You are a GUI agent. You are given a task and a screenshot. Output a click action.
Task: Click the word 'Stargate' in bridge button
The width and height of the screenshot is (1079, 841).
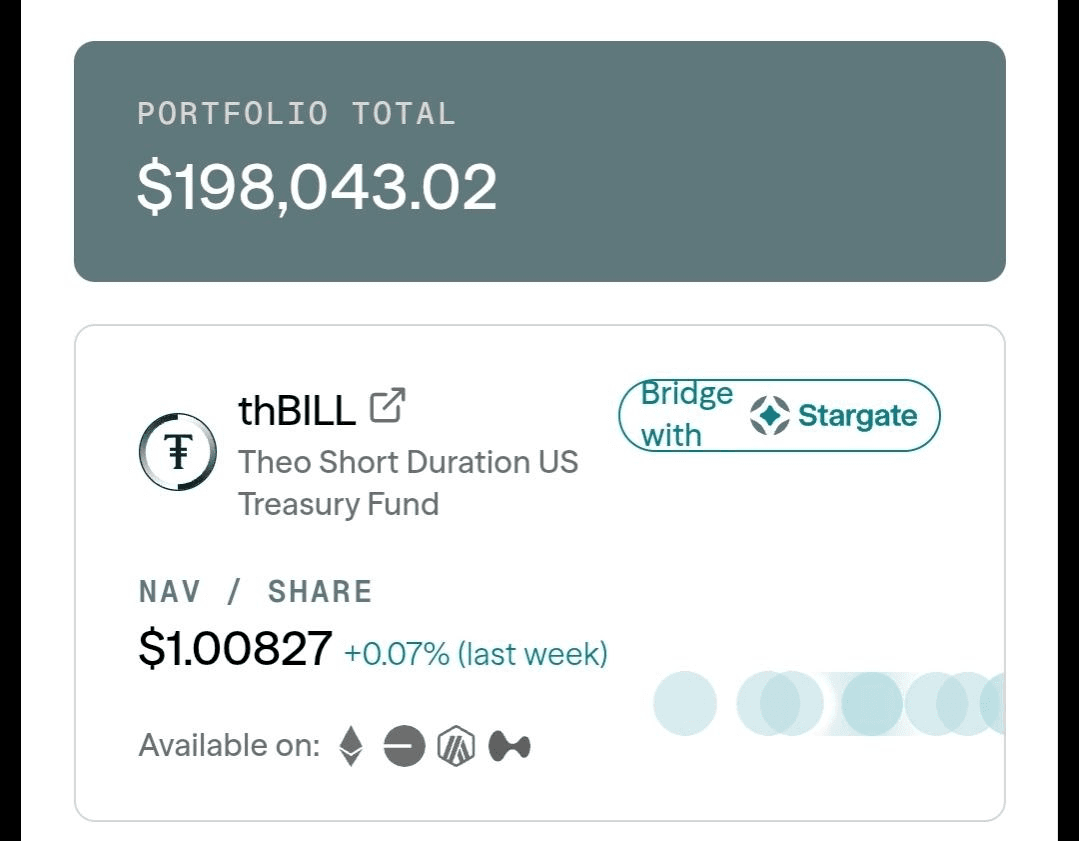coord(857,416)
